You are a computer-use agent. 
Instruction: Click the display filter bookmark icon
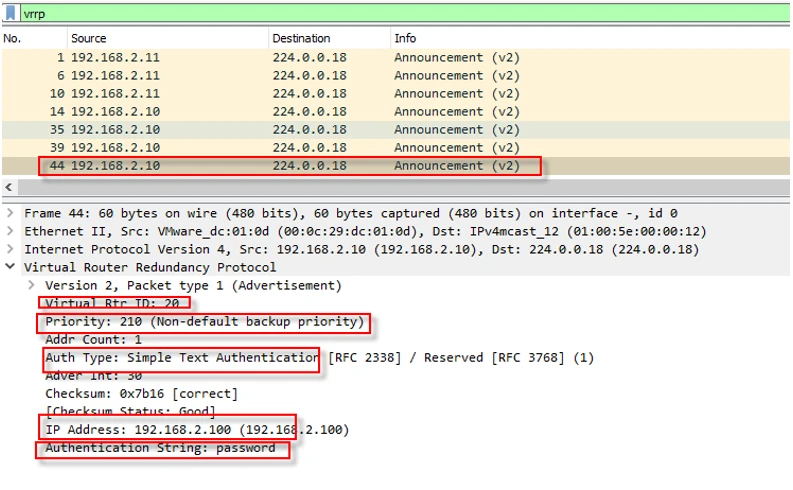10,14
